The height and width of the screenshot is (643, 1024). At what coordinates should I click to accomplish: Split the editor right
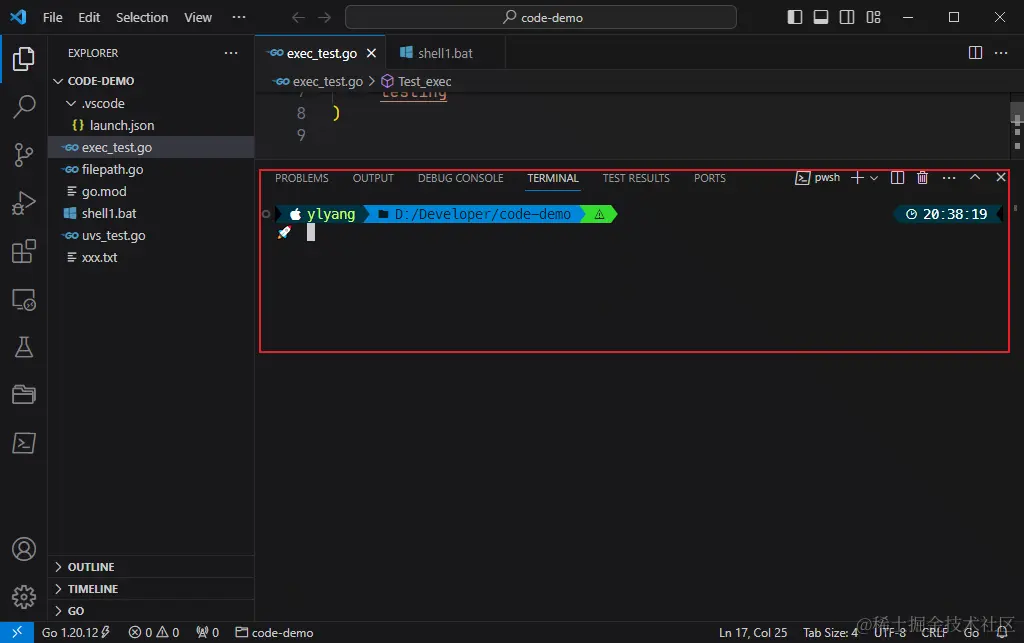coord(975,53)
